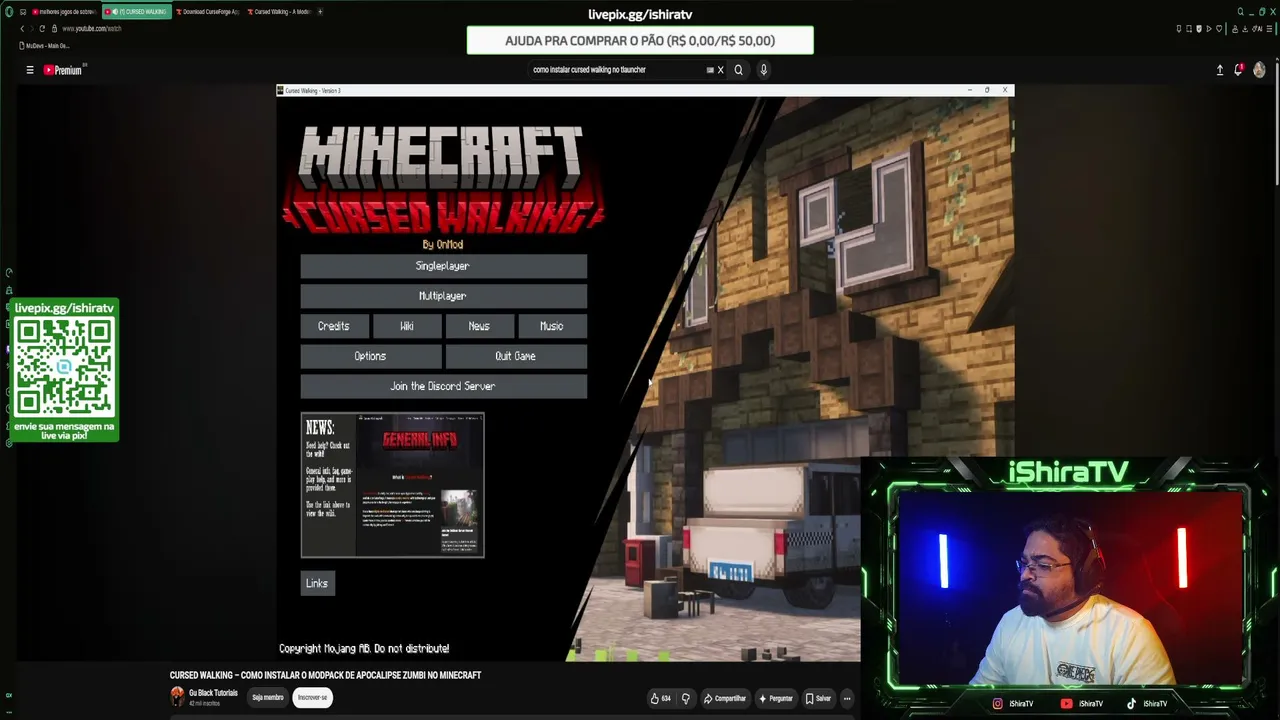Like the video with 634 likes

(x=660, y=698)
